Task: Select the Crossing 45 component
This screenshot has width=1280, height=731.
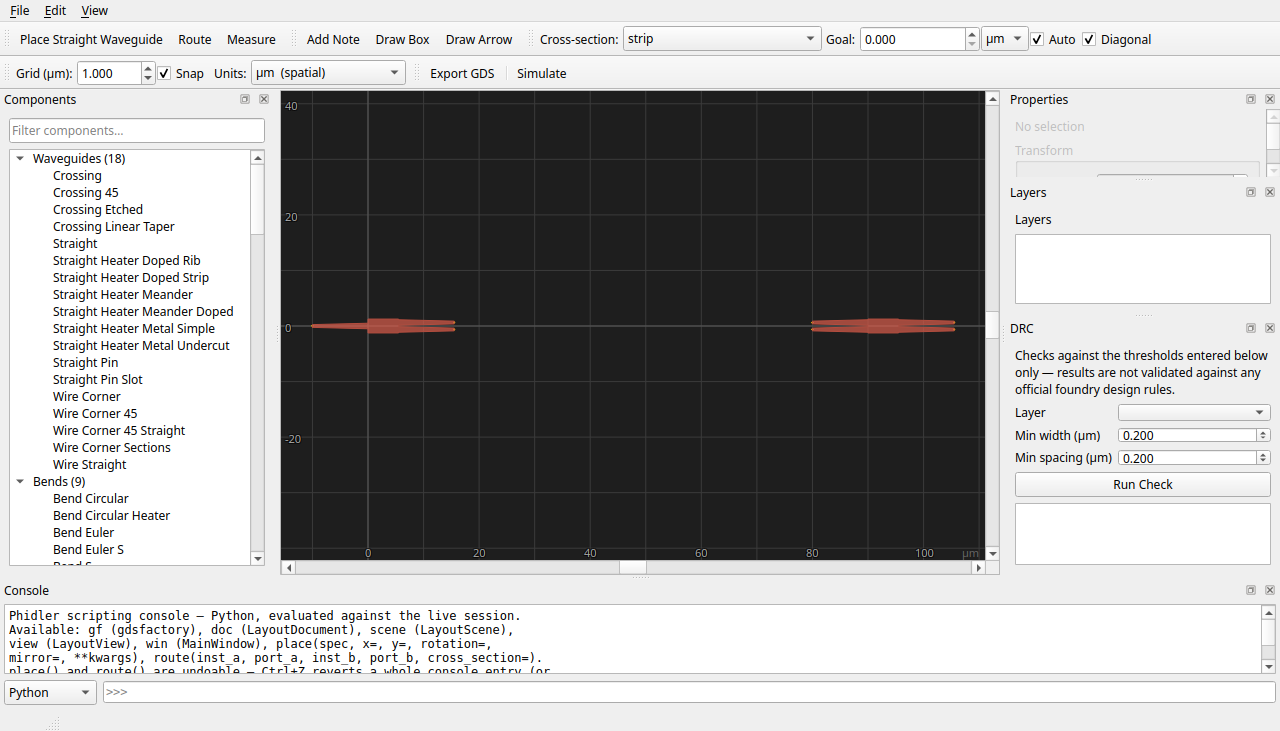Action: click(x=85, y=193)
